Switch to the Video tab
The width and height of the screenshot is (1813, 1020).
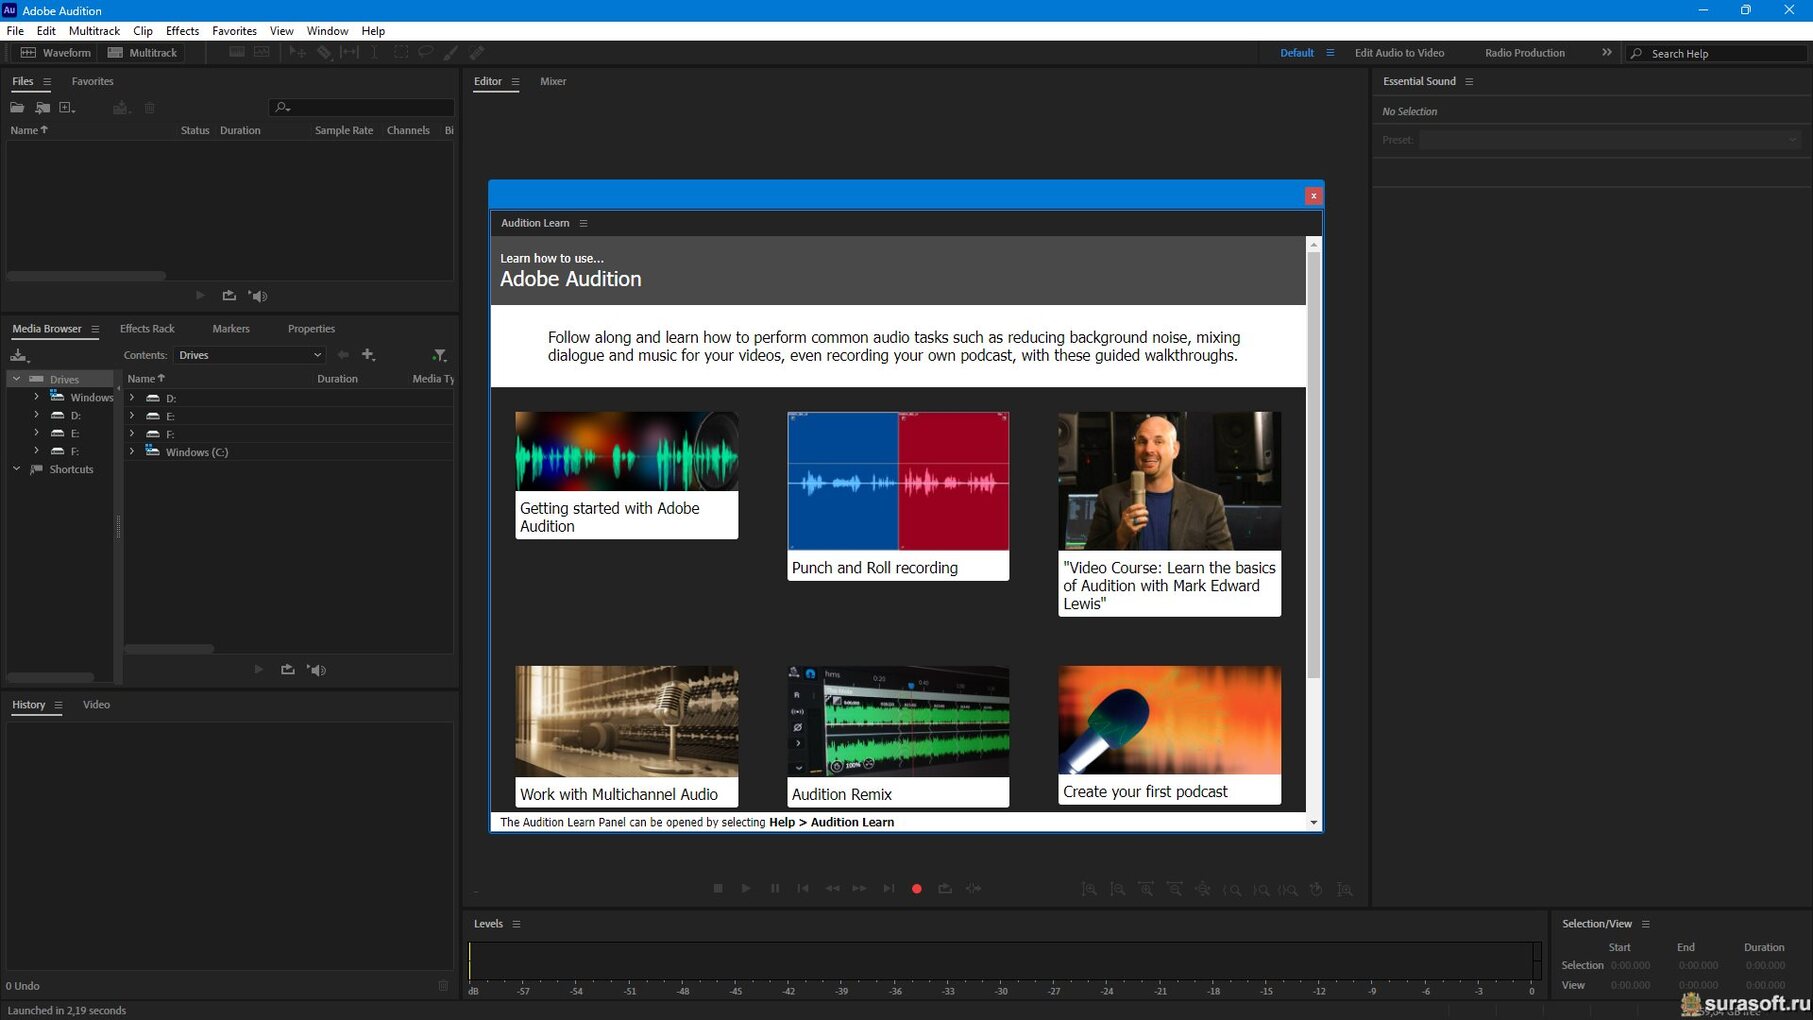(96, 705)
